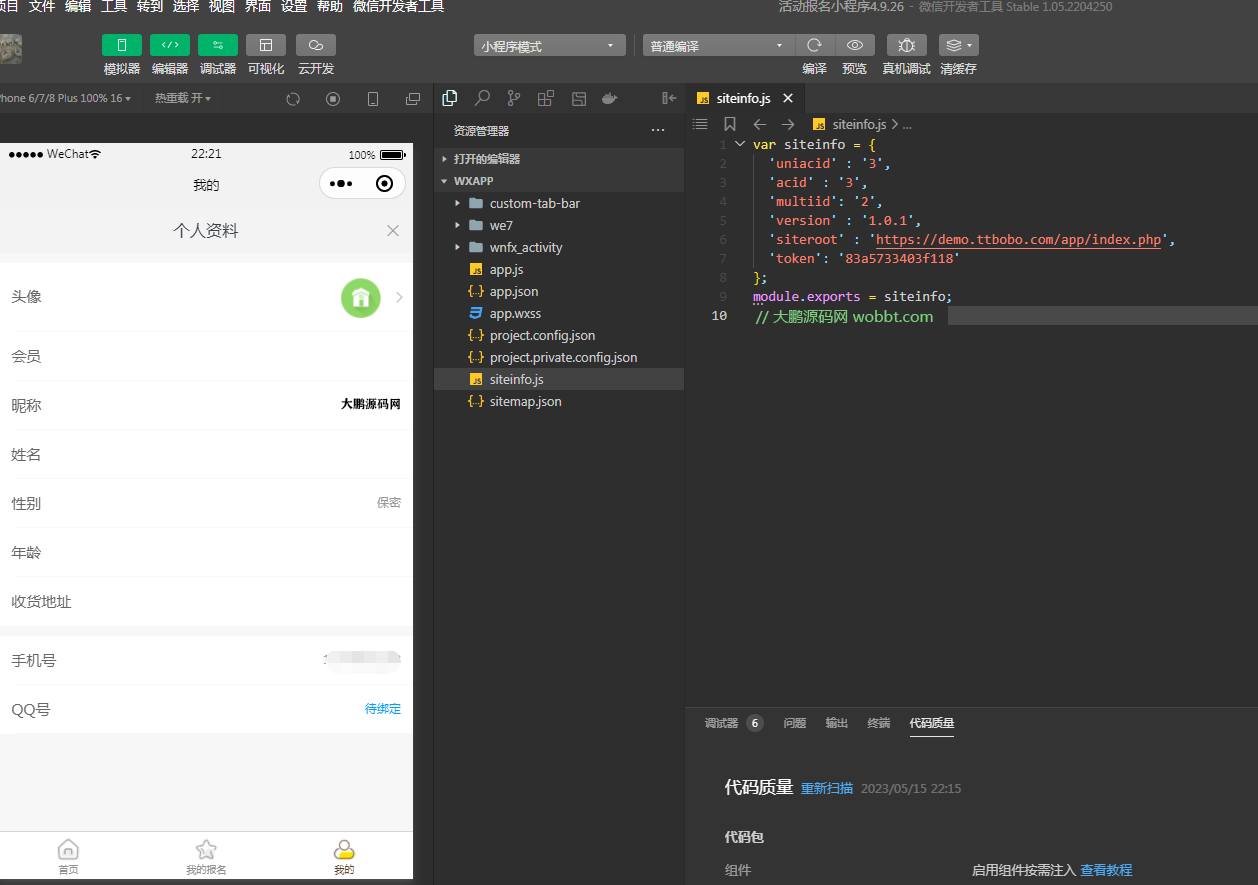
Task: Click the 预览 preview eye icon
Action: pos(855,45)
